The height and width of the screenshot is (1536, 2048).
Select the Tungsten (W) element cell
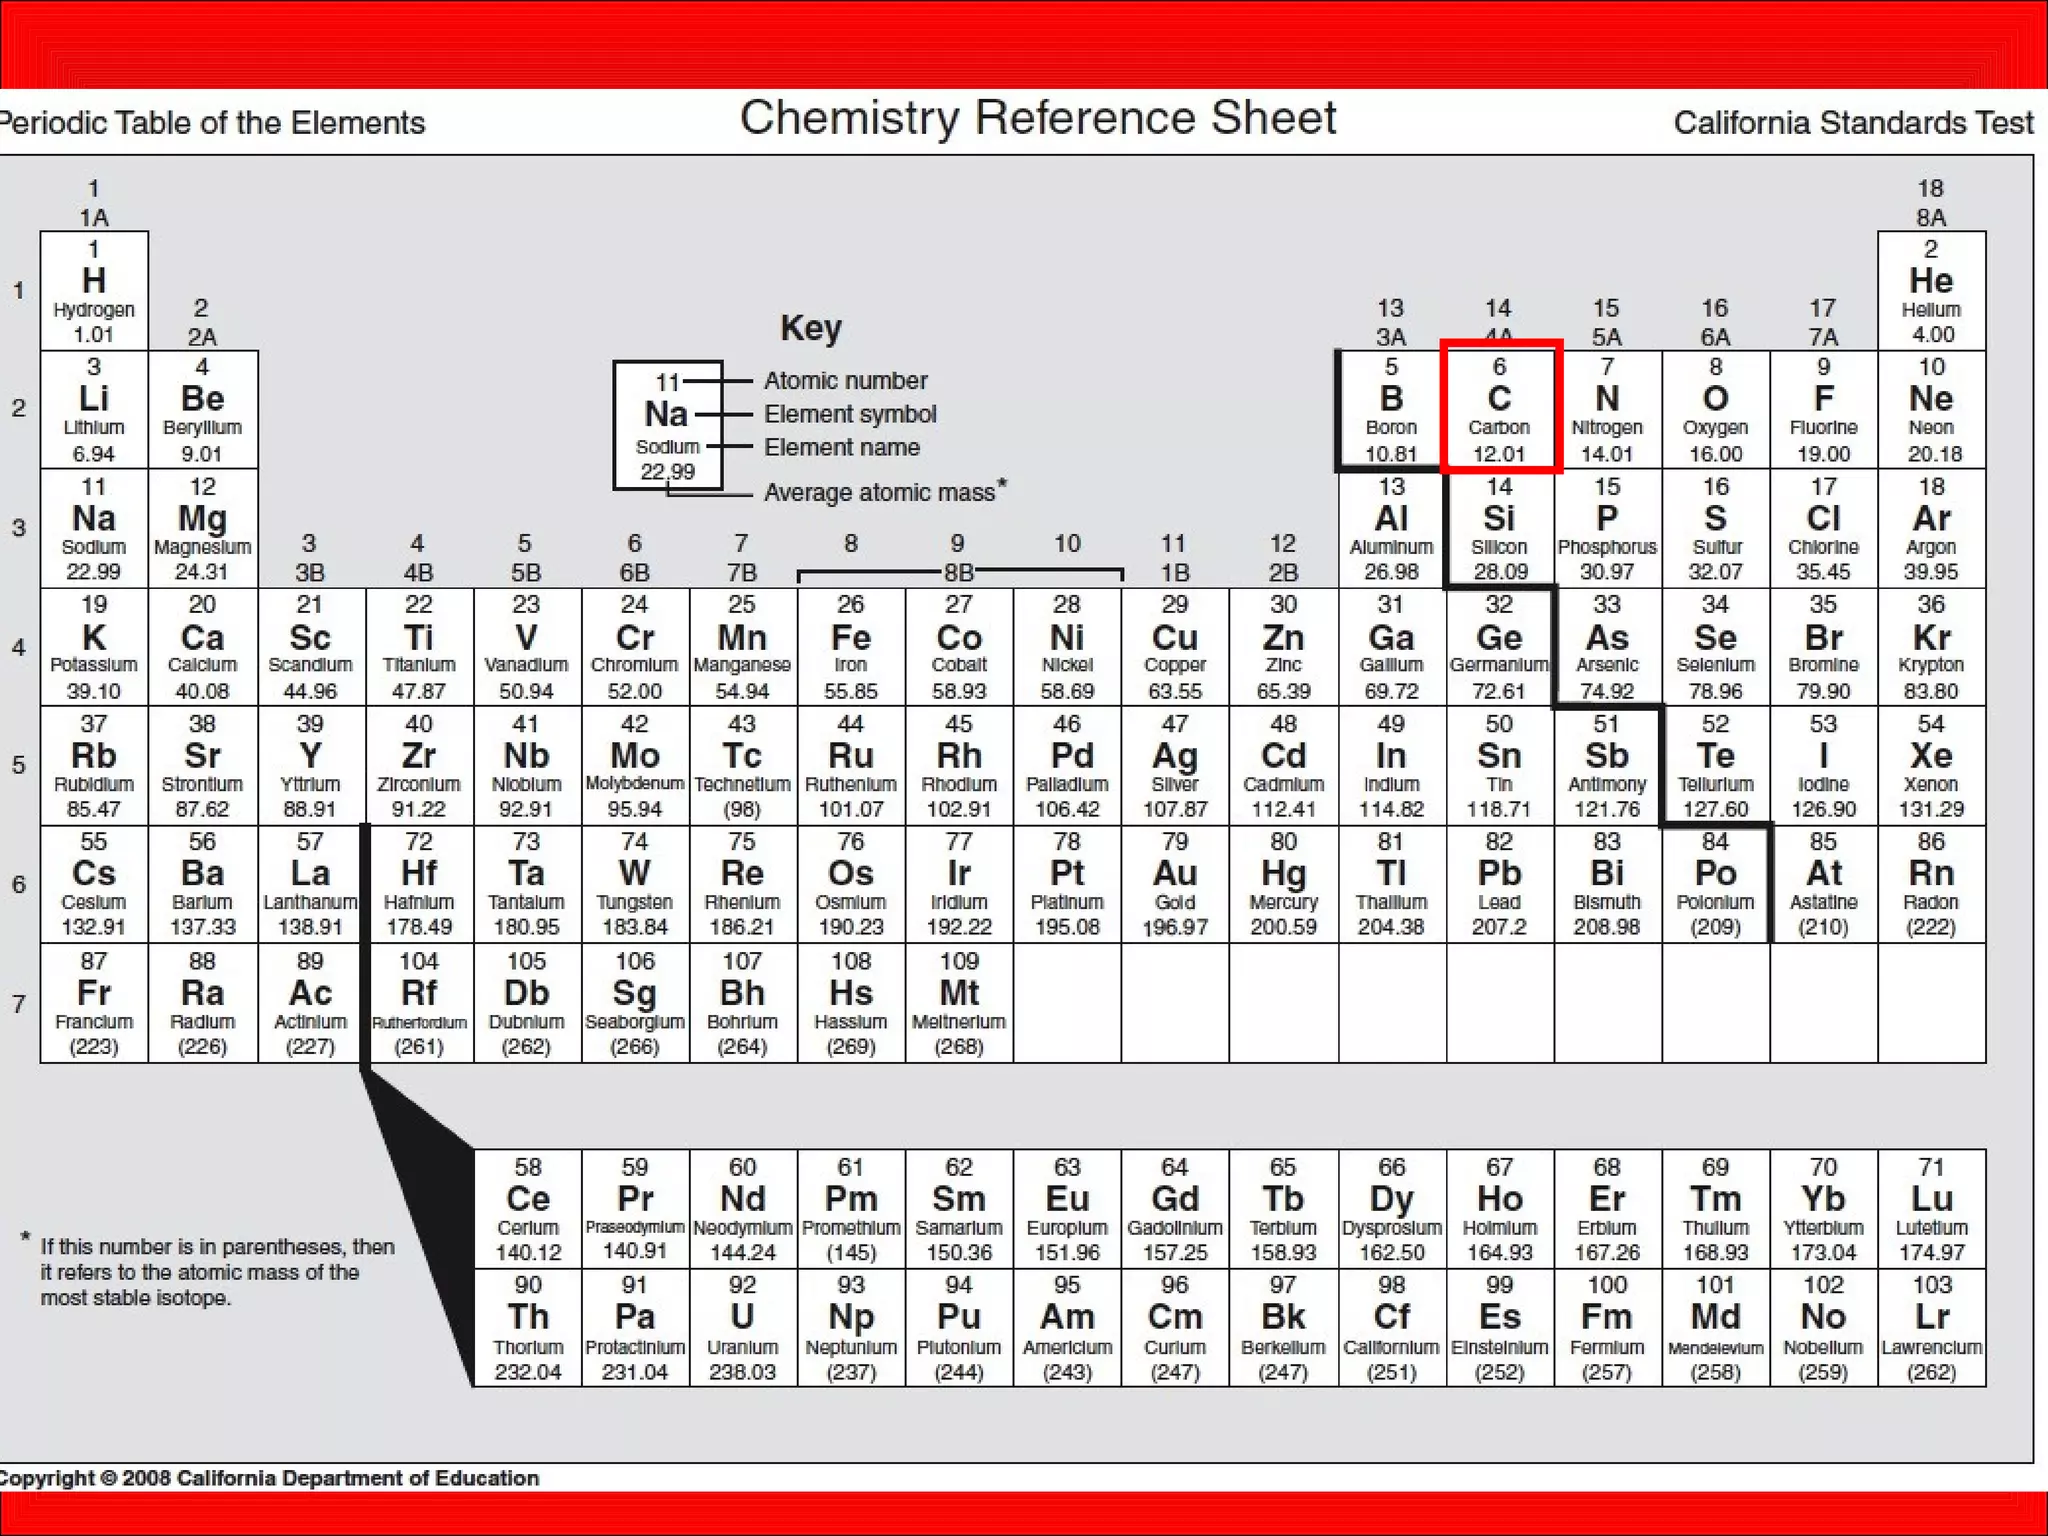click(x=634, y=884)
